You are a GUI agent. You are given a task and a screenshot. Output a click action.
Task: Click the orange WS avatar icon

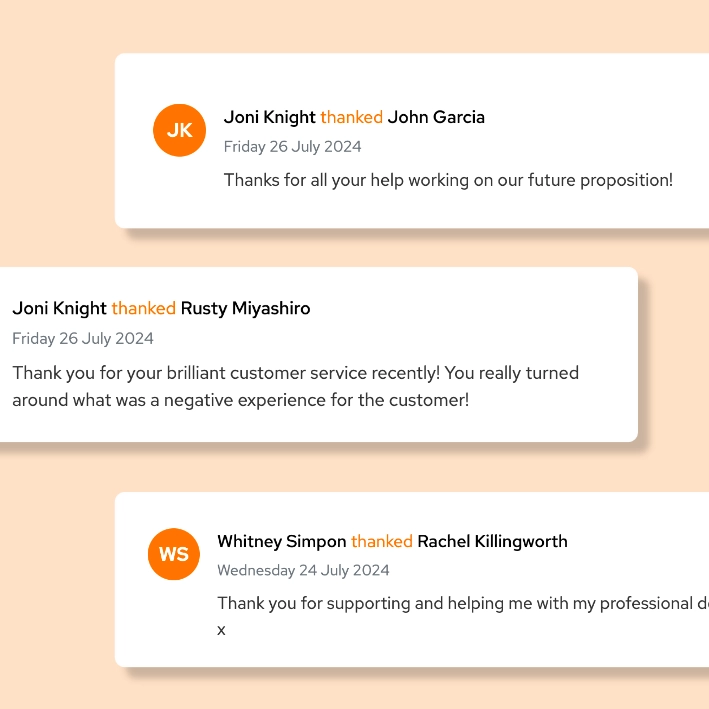pos(174,554)
